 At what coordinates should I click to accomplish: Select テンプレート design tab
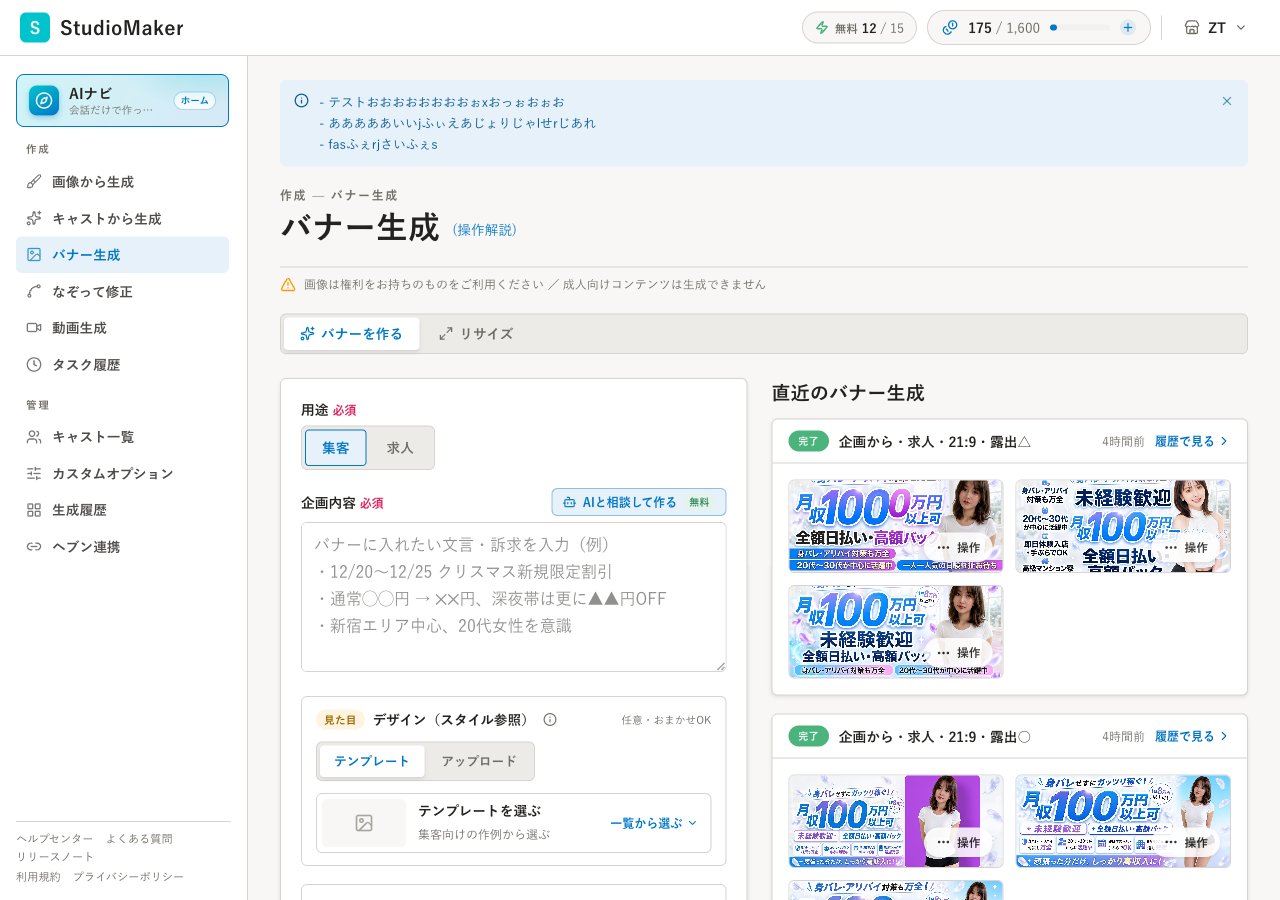pyautogui.click(x=372, y=761)
